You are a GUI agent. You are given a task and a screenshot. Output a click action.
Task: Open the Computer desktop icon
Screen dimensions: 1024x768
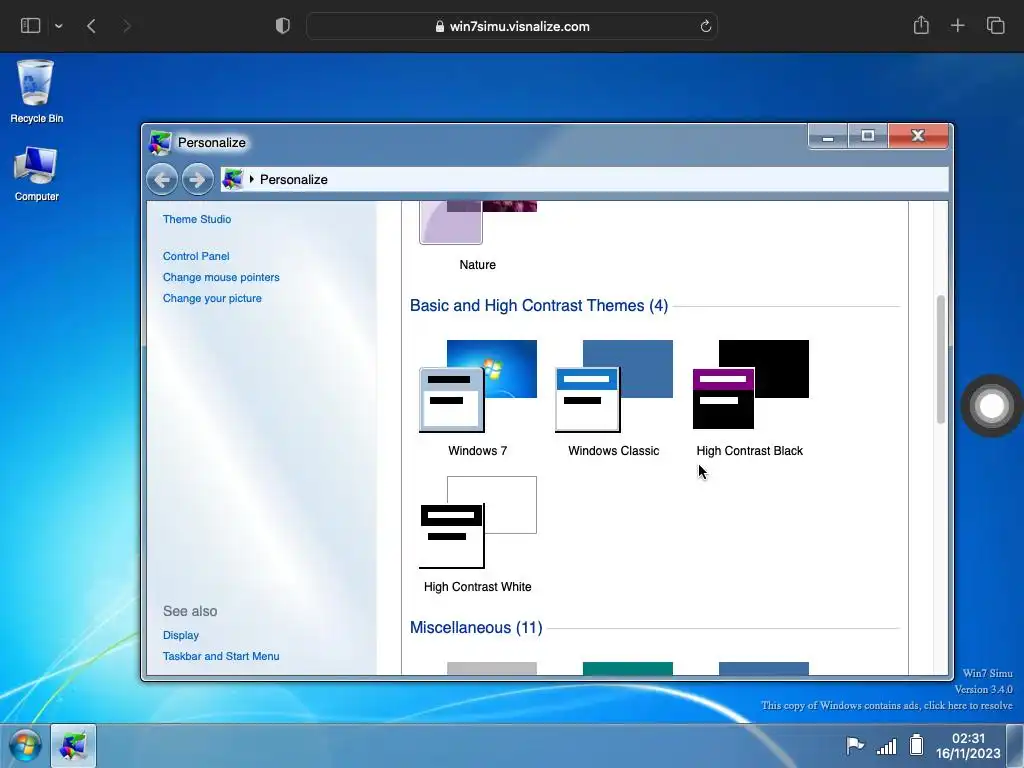(36, 173)
